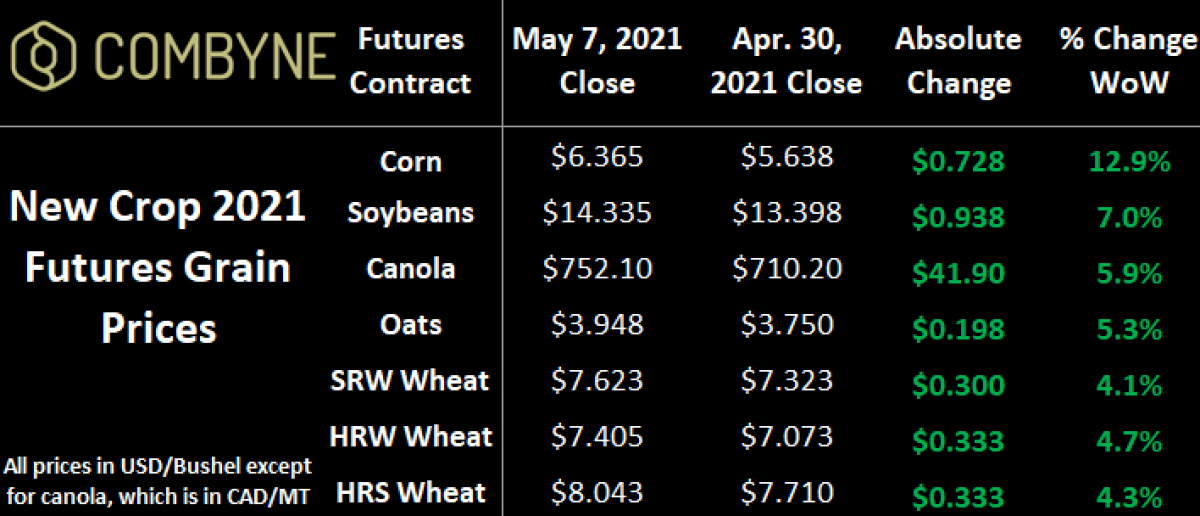The width and height of the screenshot is (1200, 516).
Task: Click the New Crop 2021 Futures title
Action: point(159,267)
